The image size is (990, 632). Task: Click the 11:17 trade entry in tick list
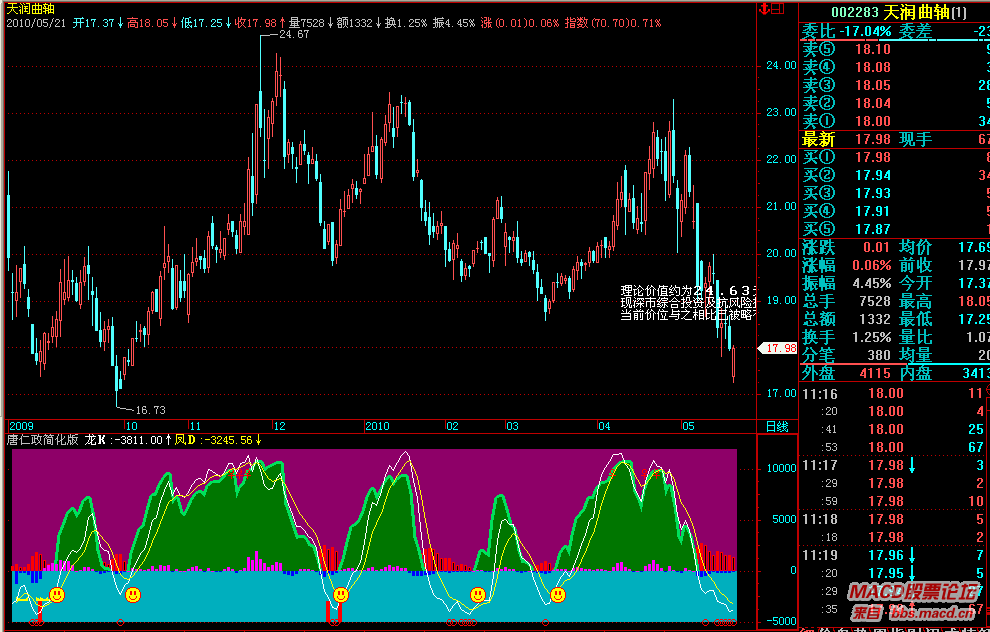pos(818,465)
